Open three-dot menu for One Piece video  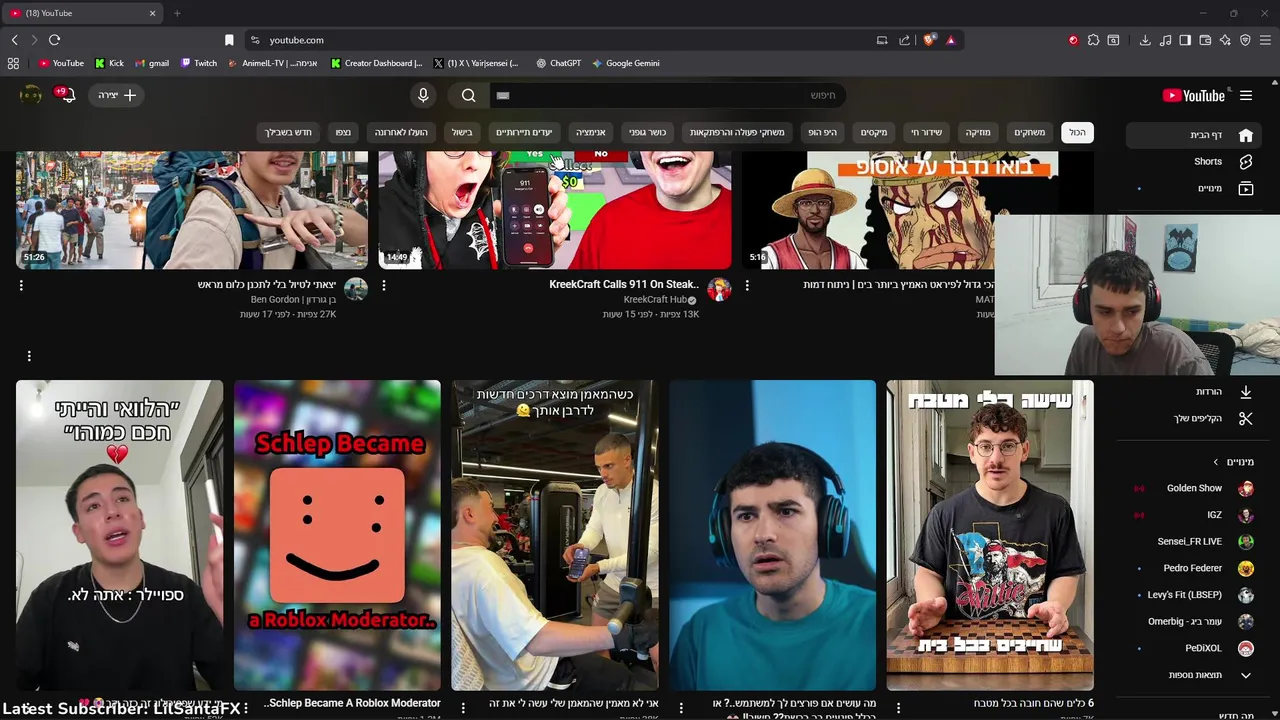tap(747, 285)
